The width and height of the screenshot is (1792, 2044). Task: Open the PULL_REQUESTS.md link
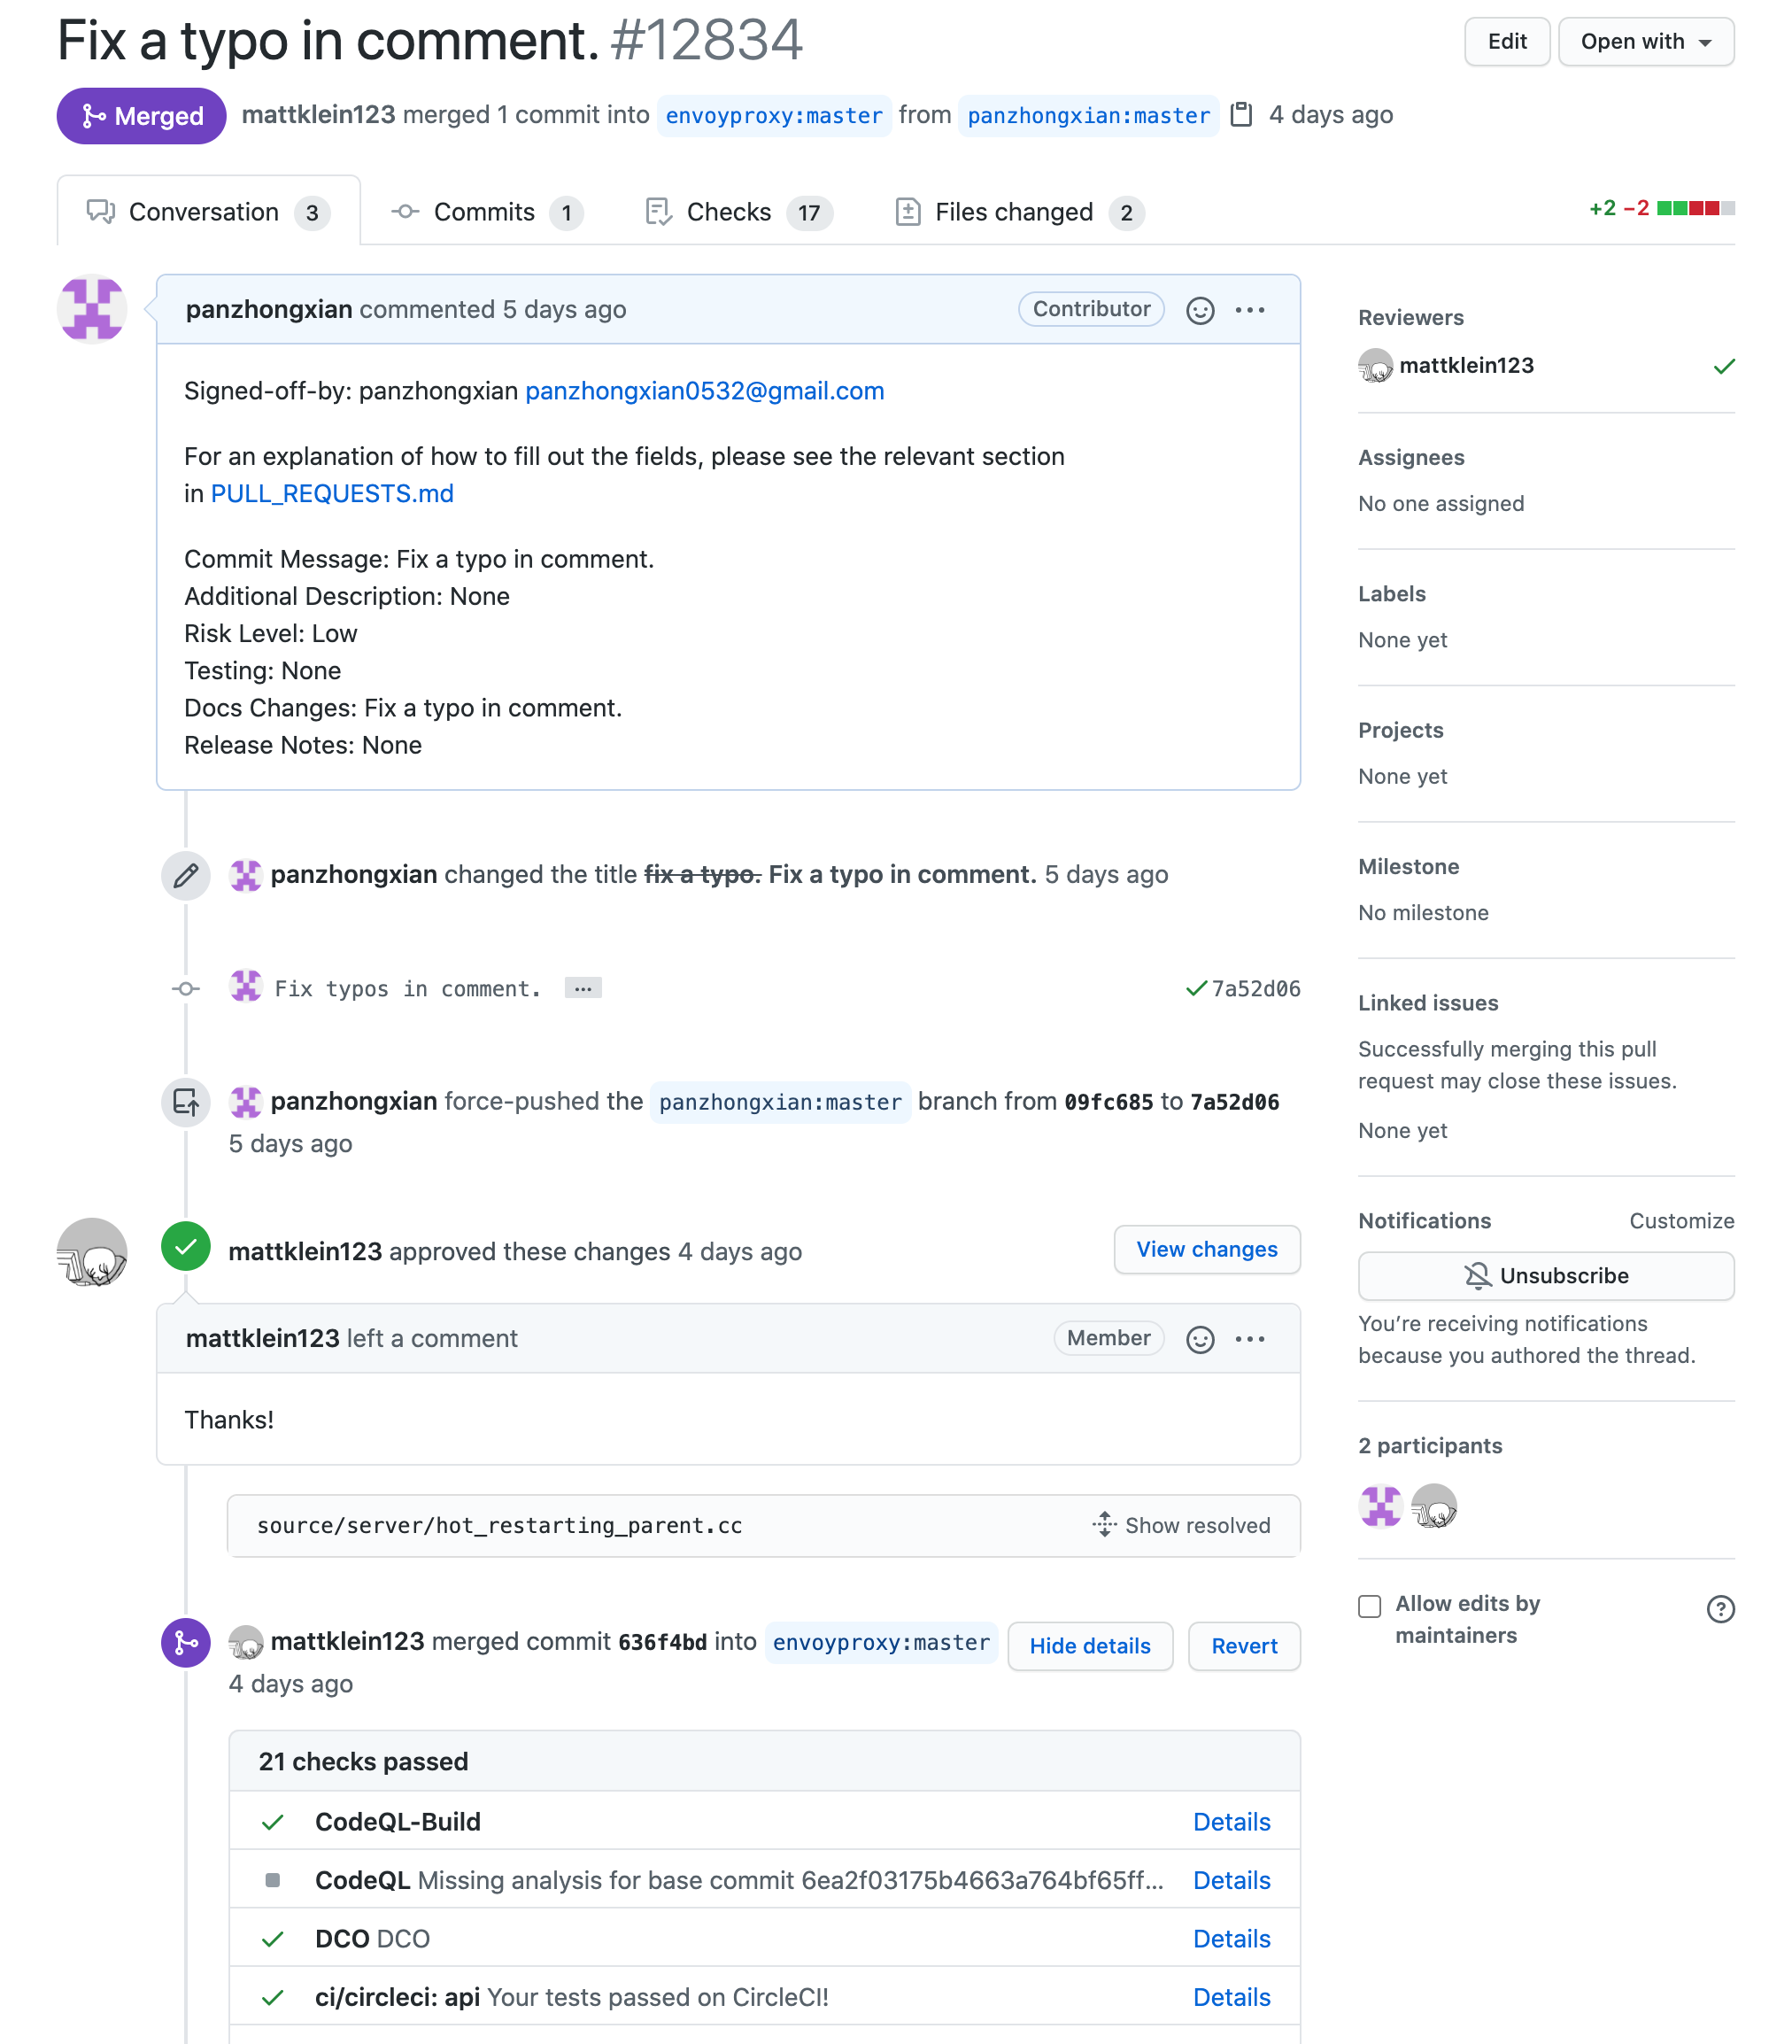coord(332,494)
